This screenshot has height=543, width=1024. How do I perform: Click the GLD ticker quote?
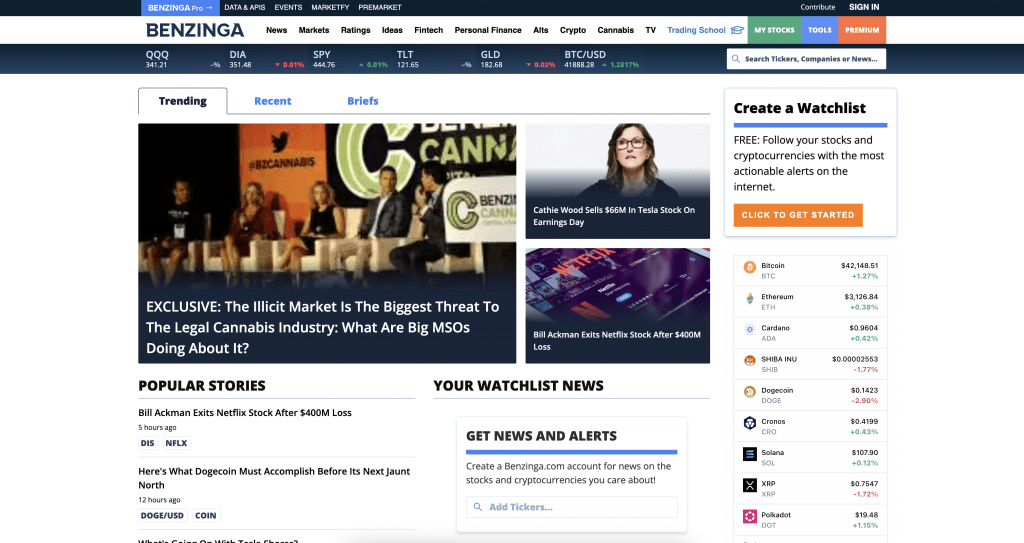(x=518, y=59)
